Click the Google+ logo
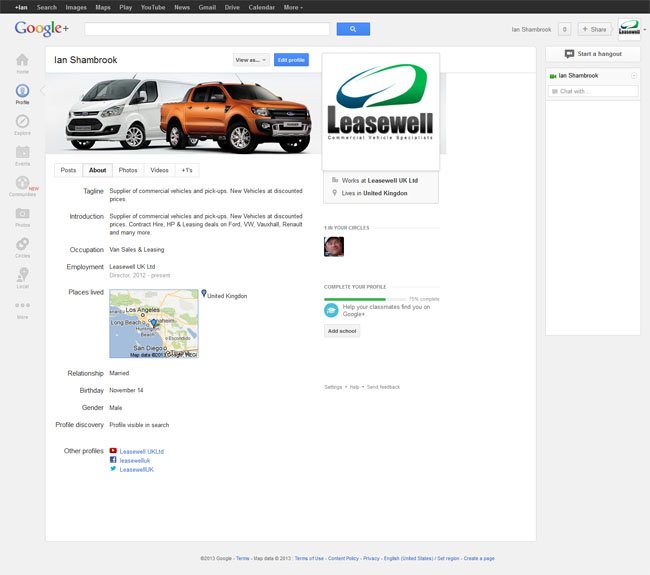This screenshot has height=575, width=650. (42, 29)
